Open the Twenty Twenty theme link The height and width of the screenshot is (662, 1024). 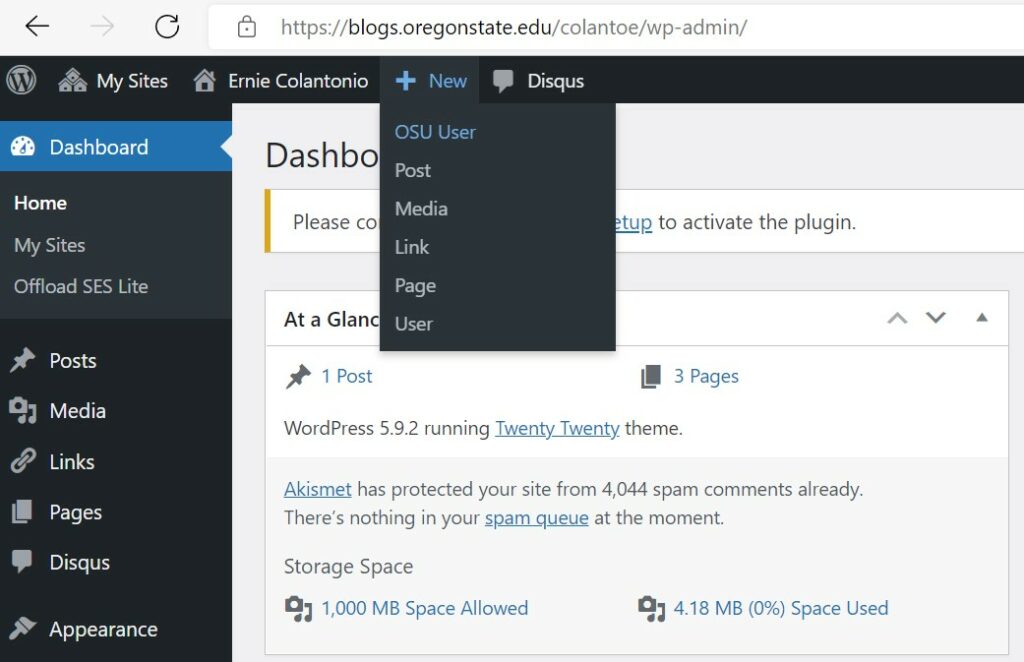pos(557,428)
